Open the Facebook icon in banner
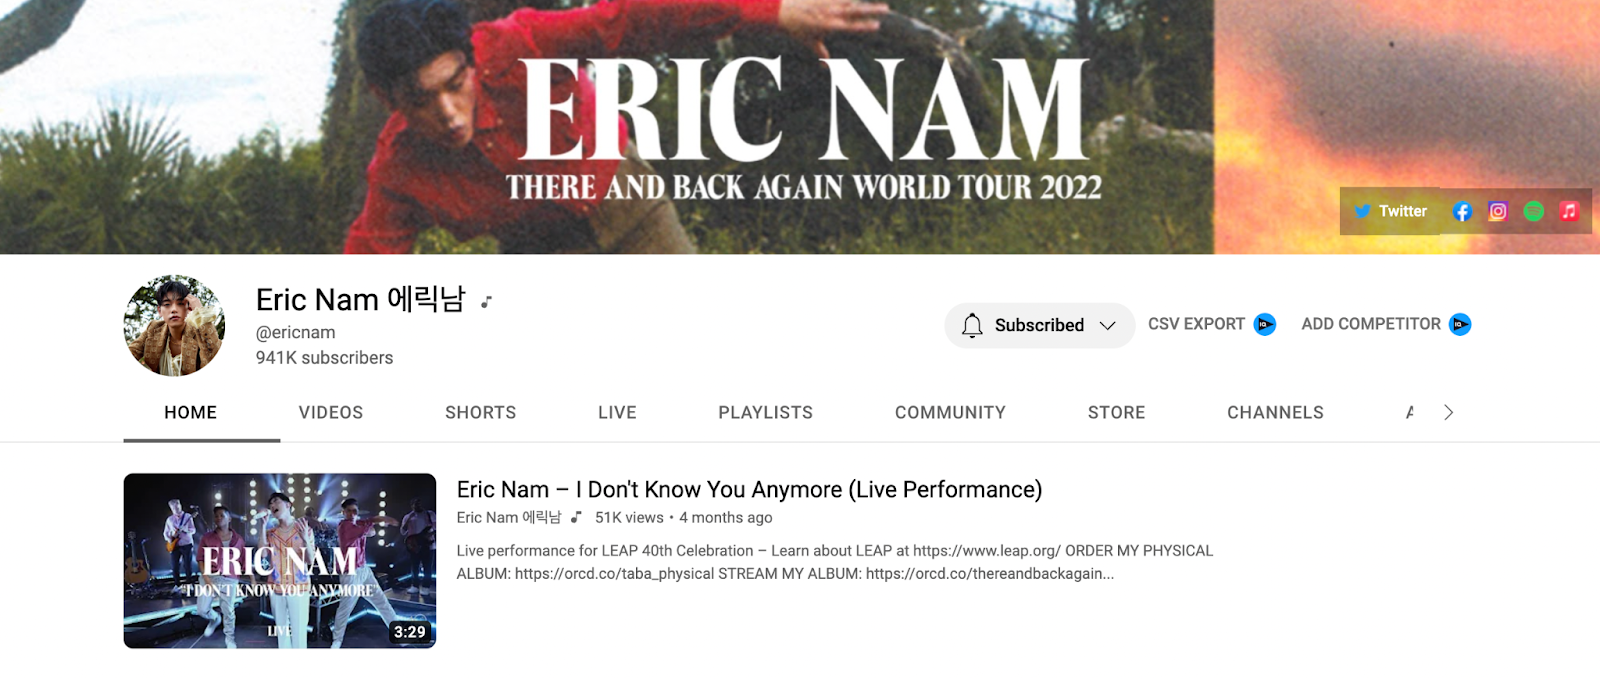This screenshot has height=679, width=1600. click(x=1462, y=211)
